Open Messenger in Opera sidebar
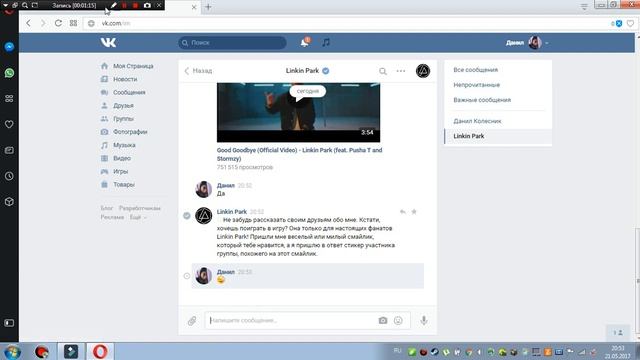This screenshot has width=640, height=360. tap(9, 47)
